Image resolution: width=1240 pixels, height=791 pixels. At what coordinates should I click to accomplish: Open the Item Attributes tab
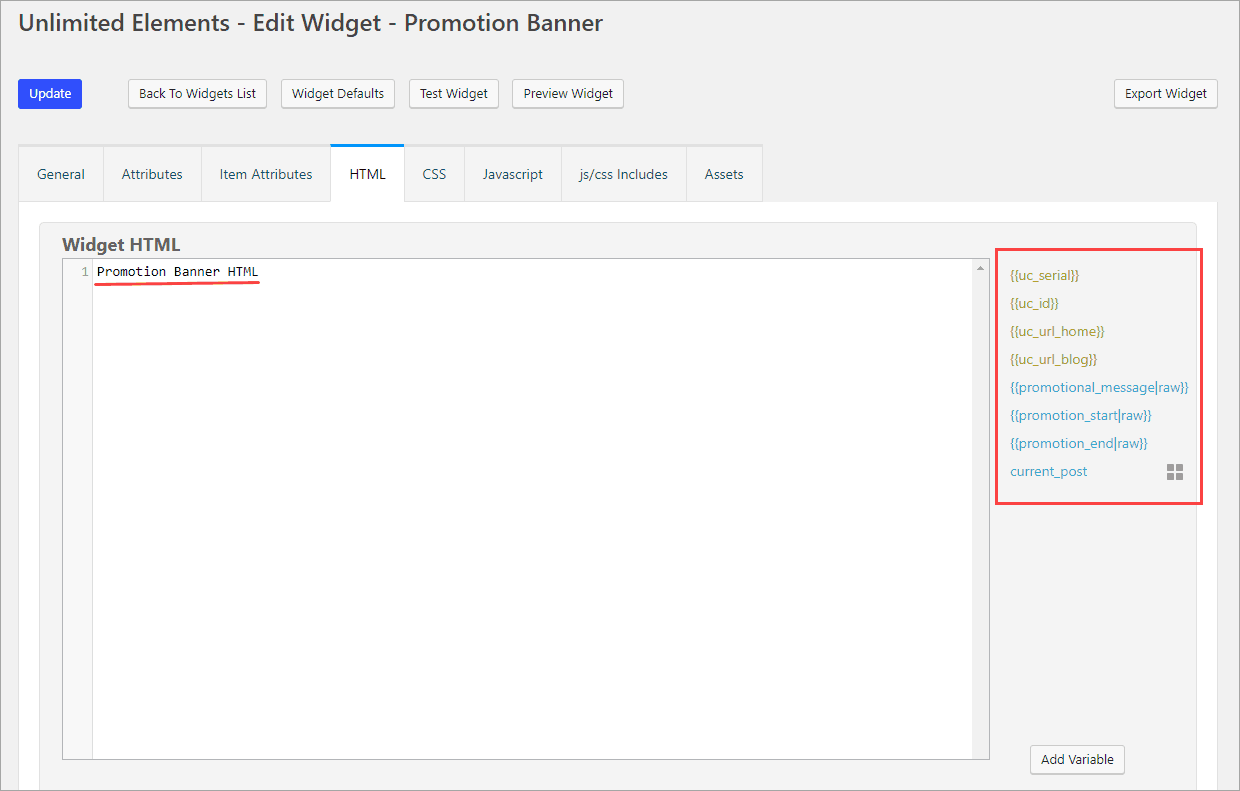tap(266, 174)
